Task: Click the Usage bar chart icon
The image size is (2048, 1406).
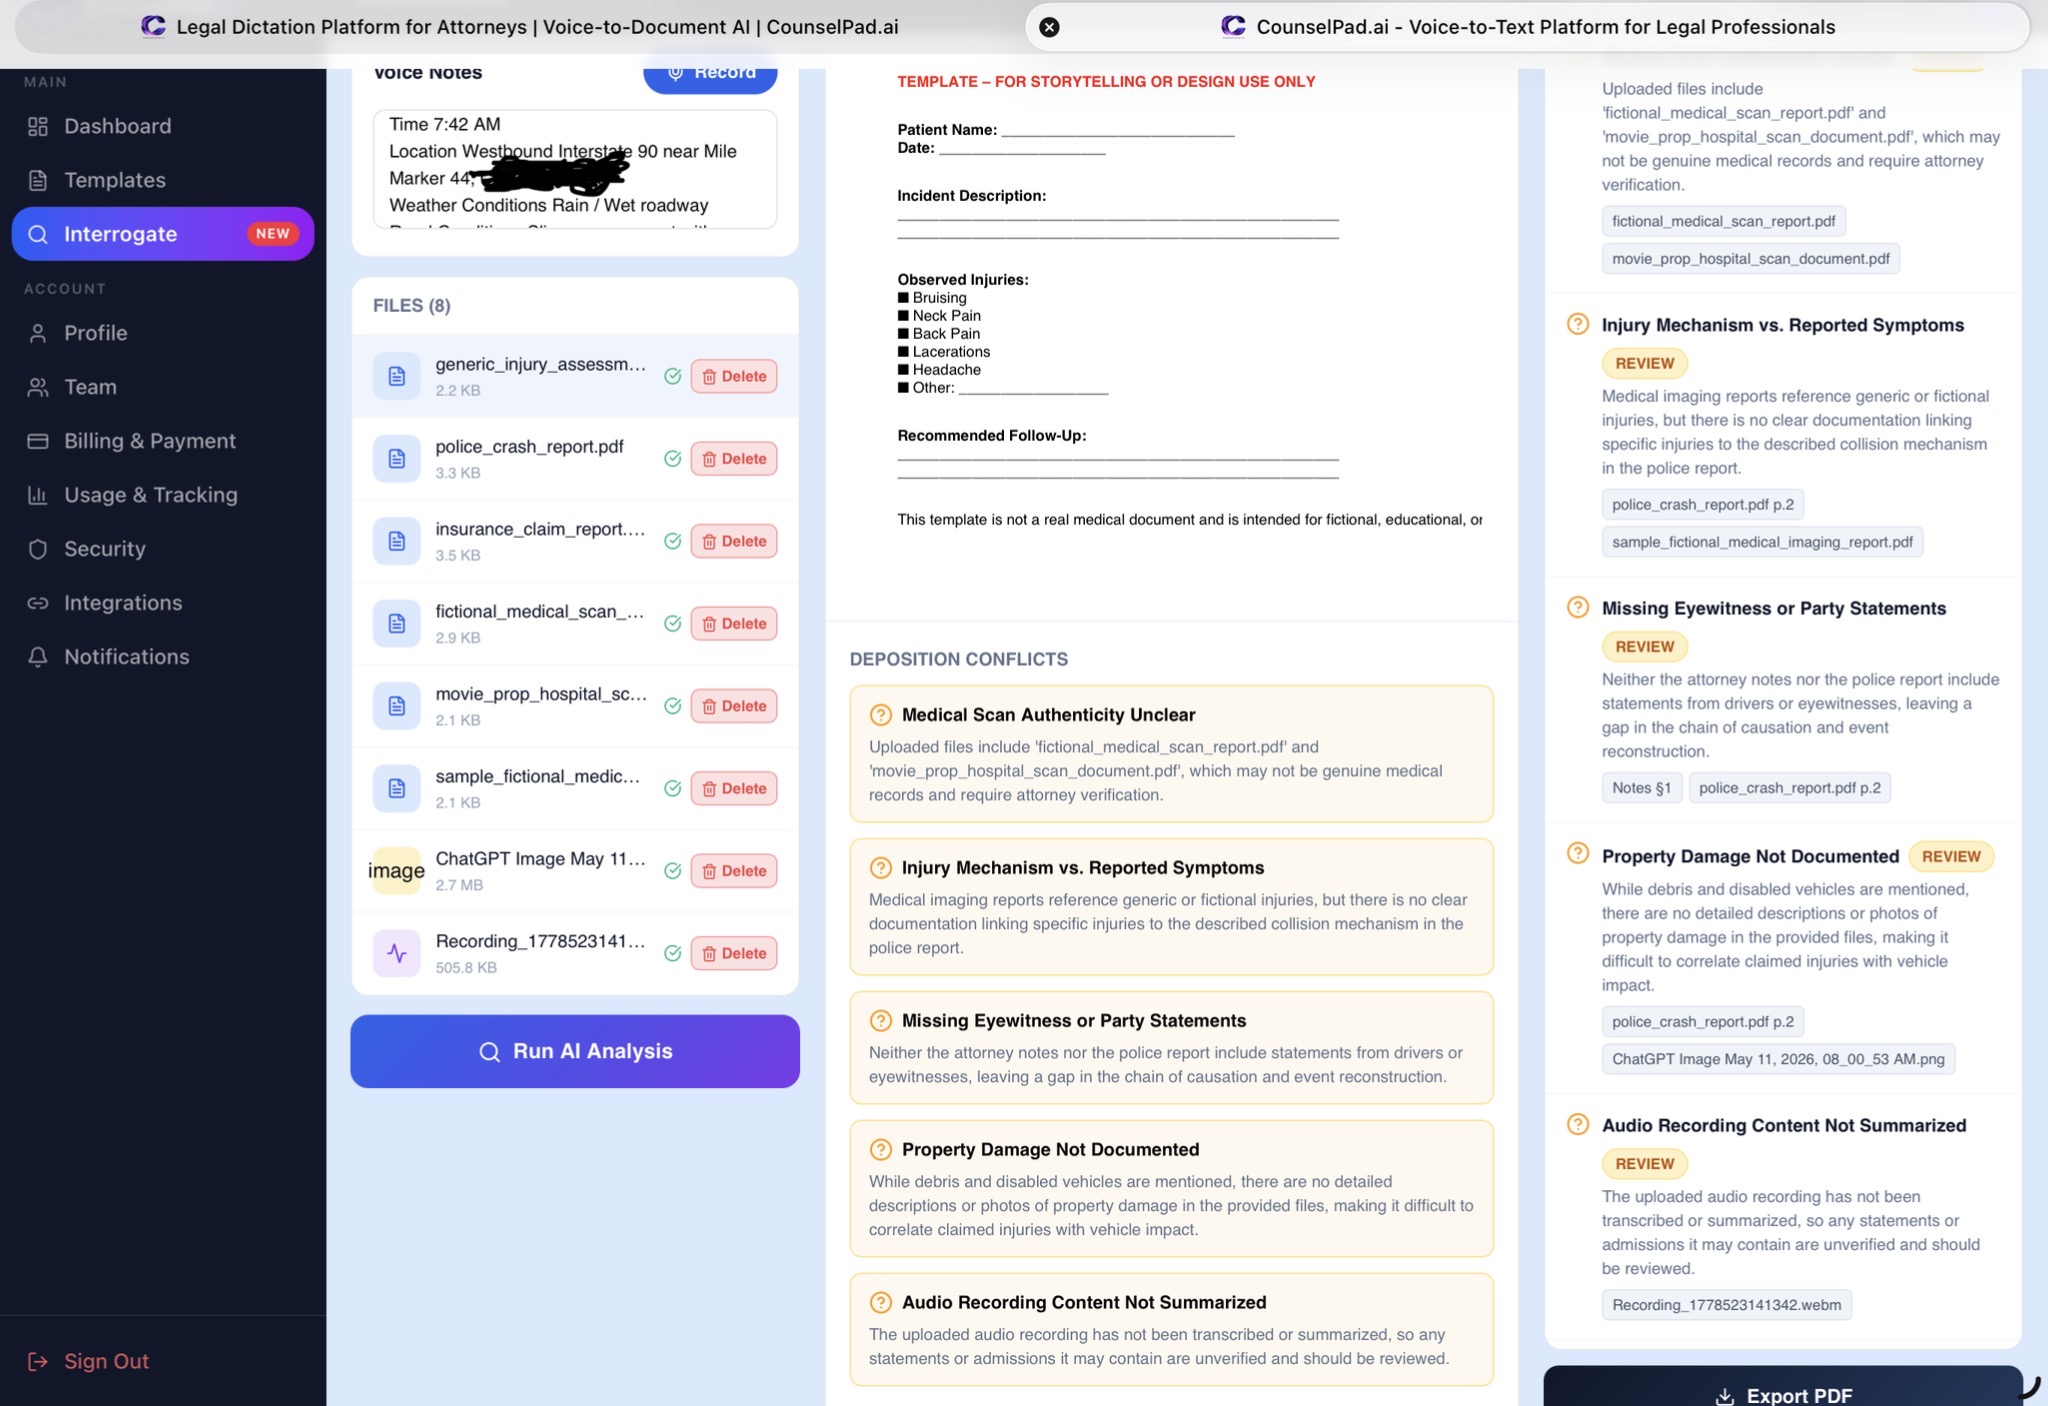Action: click(38, 495)
